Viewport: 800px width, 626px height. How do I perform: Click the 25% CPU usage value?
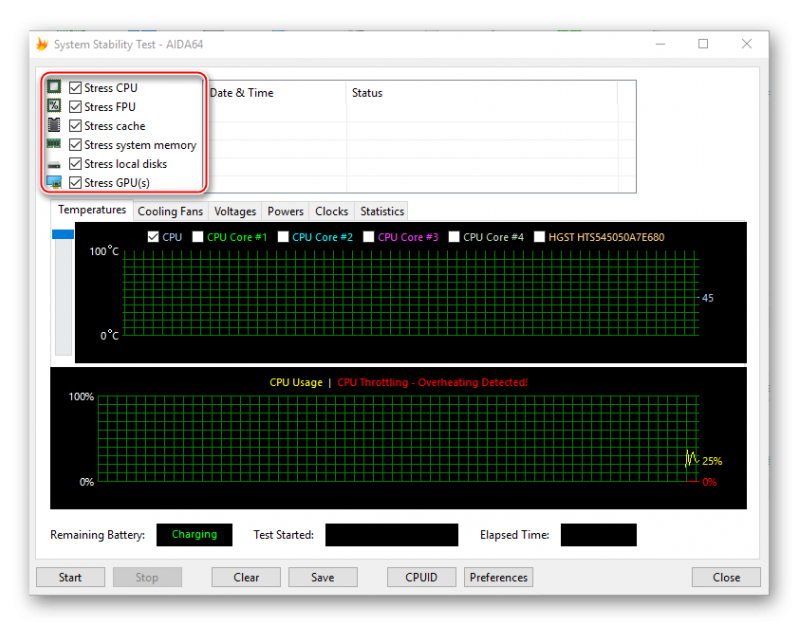tap(712, 461)
